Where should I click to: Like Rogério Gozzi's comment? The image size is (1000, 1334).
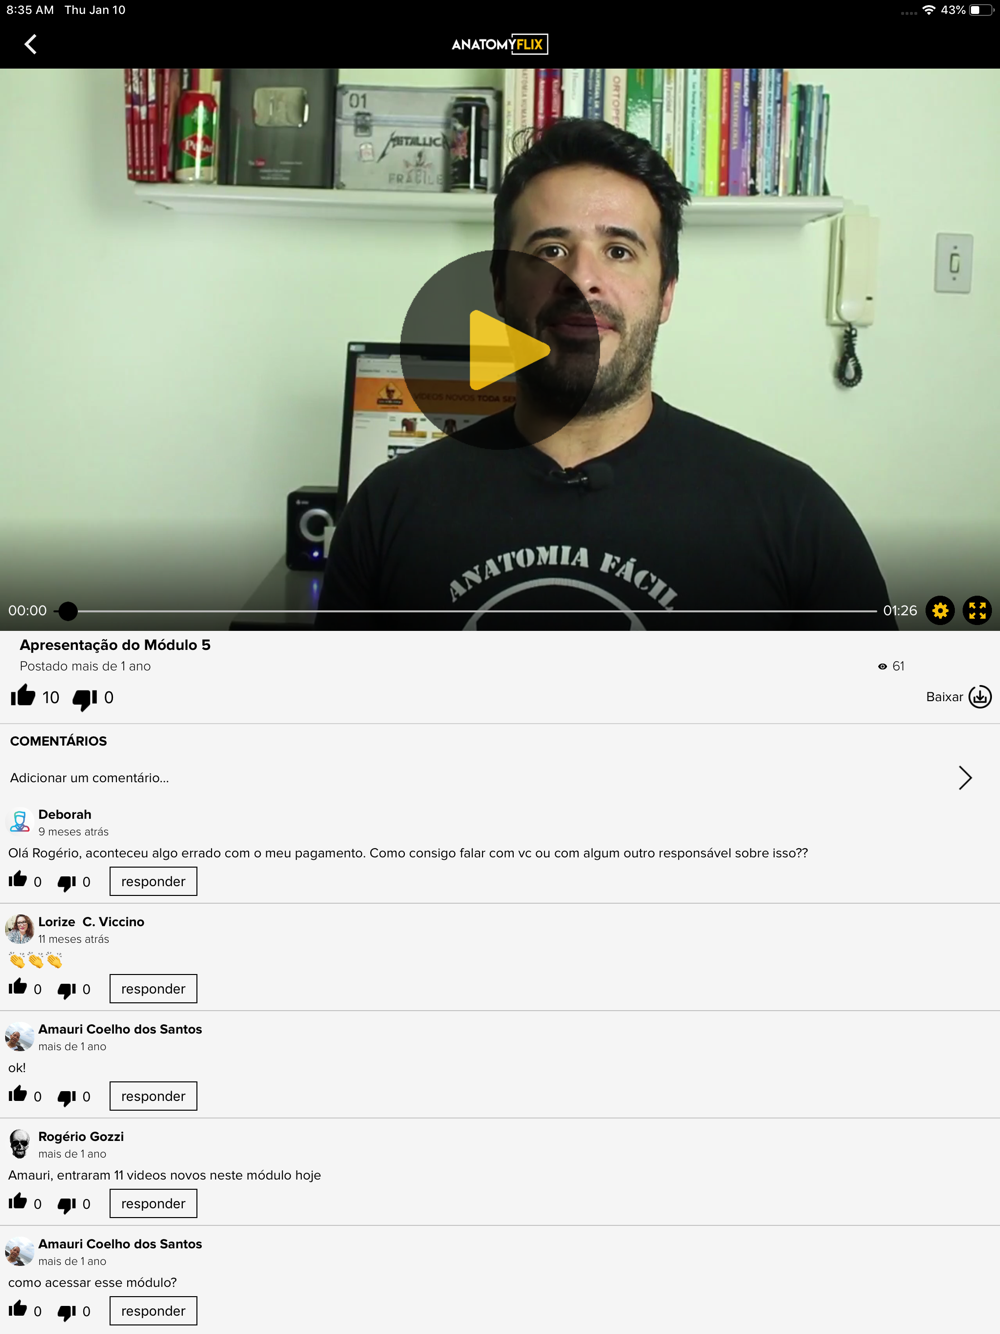click(18, 1202)
